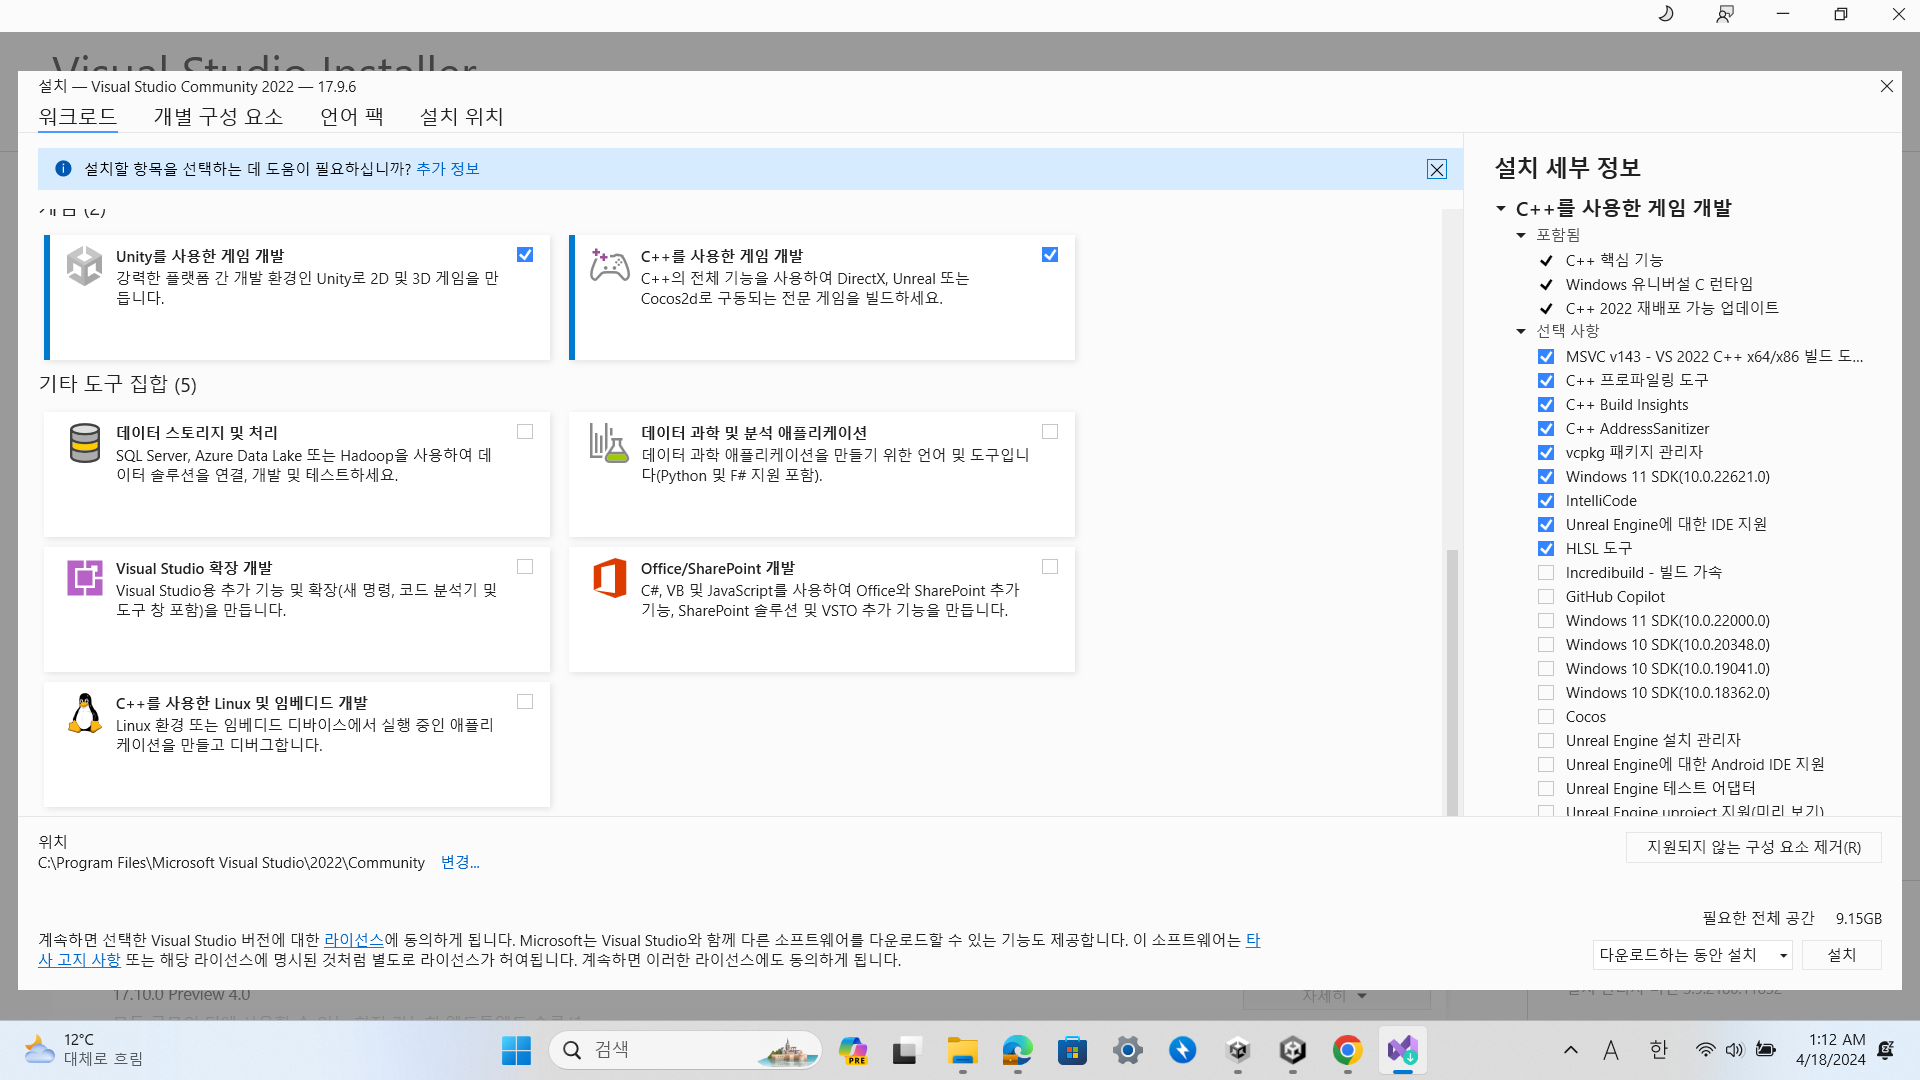1920x1080 pixels.
Task: Switch to 설치 위치 tab
Action: (461, 117)
